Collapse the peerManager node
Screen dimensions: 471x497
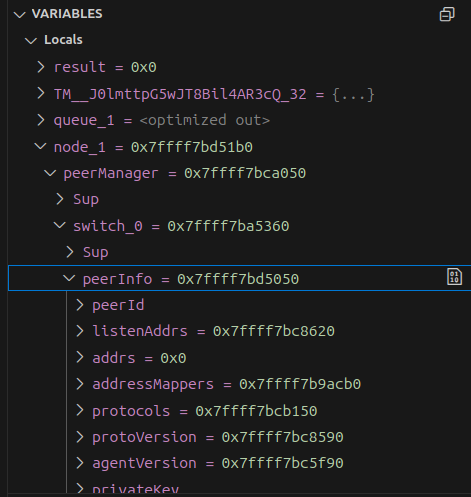click(50, 173)
